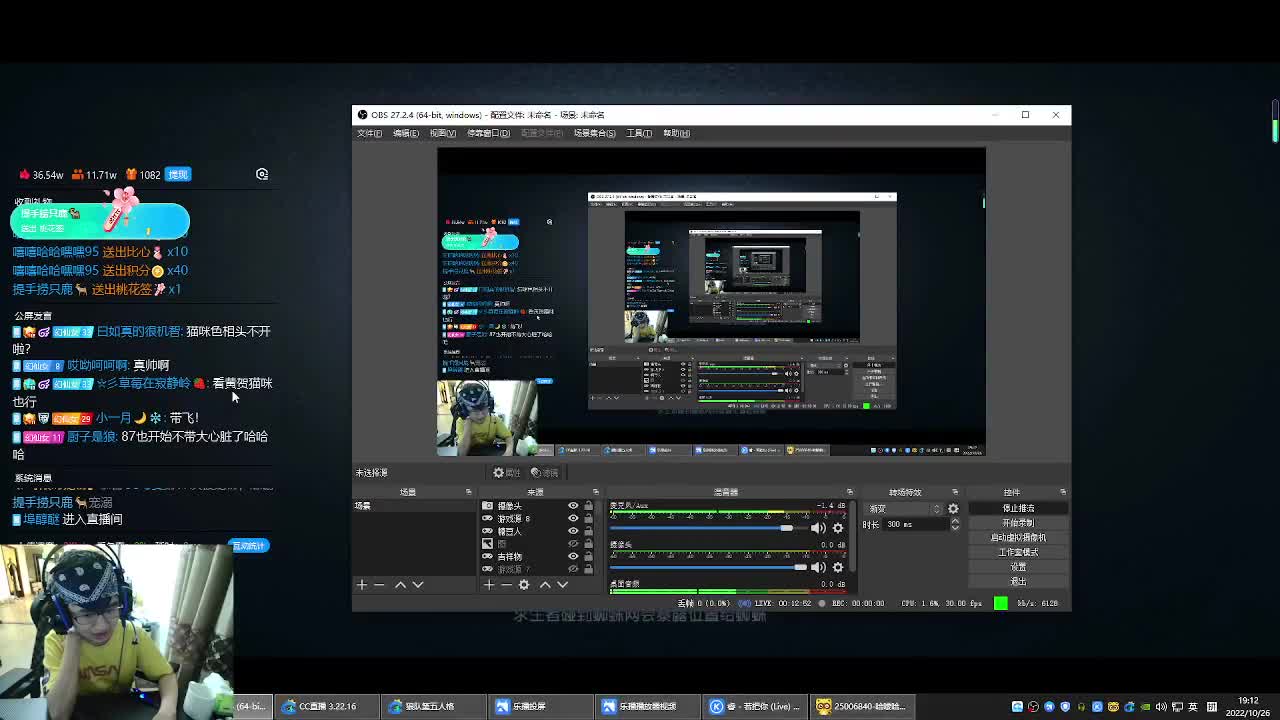Toggle lock for the 摄像头 source
The image size is (1280, 720).
[588, 506]
